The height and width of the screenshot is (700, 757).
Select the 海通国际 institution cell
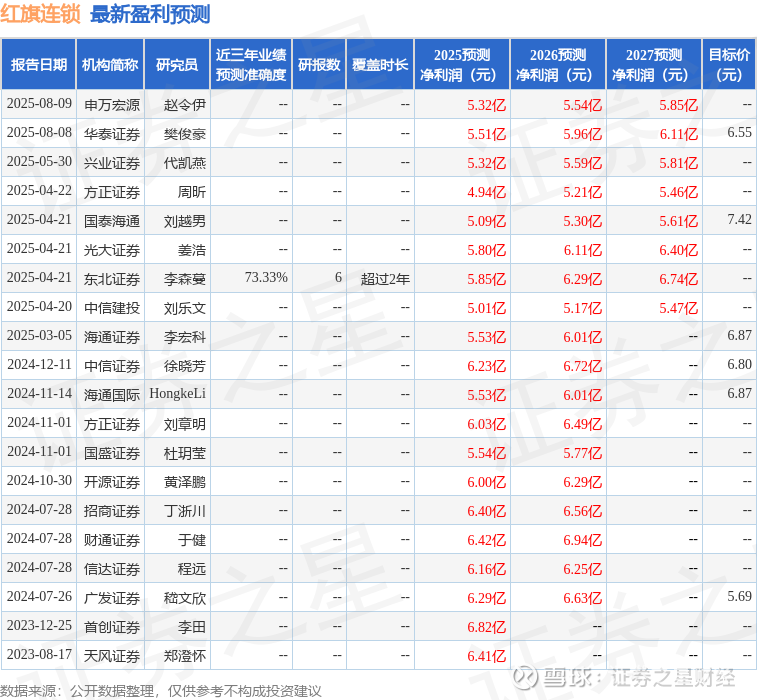(x=112, y=394)
